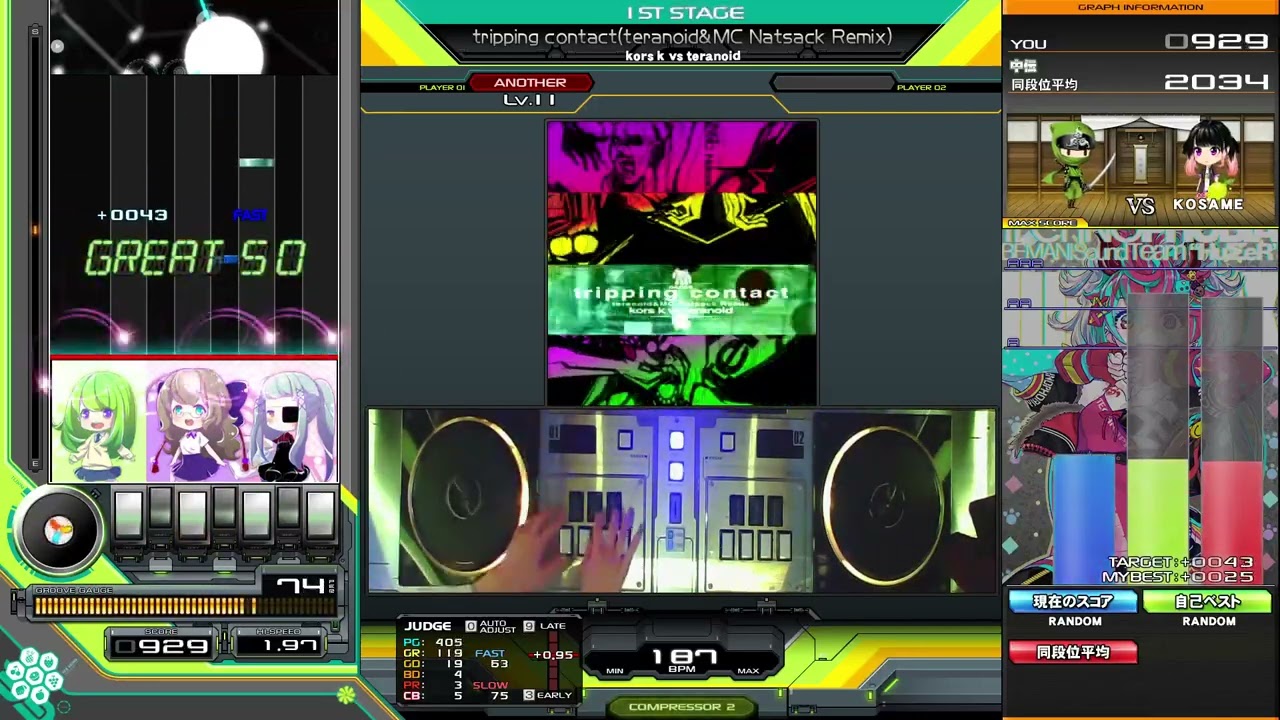Click the PLAYER 02 label
The height and width of the screenshot is (720, 1280).
(921, 88)
